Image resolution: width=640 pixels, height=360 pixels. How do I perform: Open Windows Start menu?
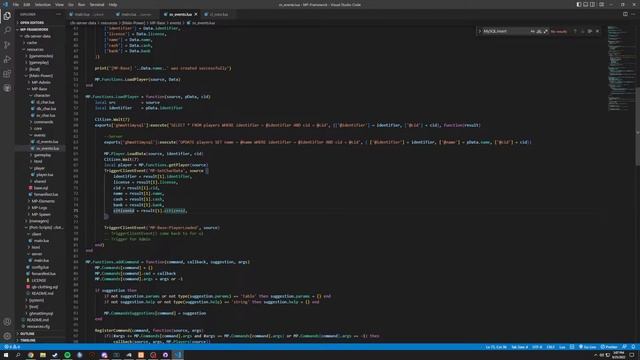point(6,355)
